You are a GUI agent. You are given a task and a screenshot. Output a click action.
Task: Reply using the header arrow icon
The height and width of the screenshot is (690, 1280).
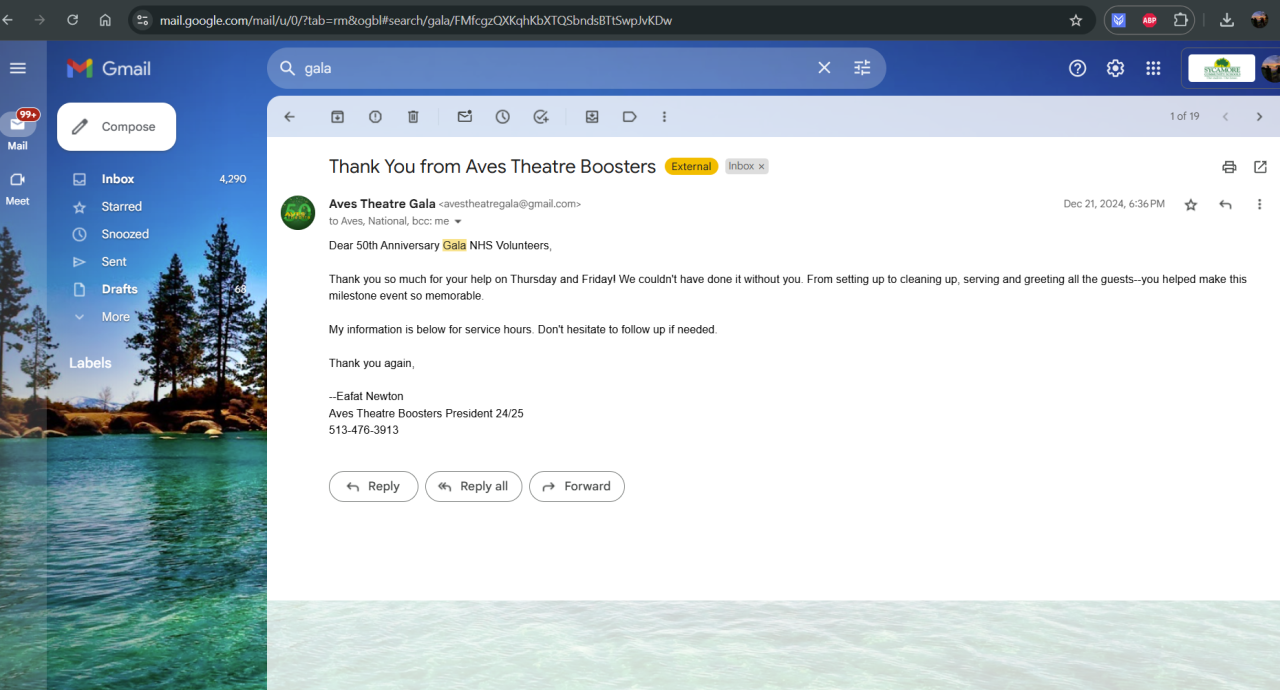pos(1225,205)
